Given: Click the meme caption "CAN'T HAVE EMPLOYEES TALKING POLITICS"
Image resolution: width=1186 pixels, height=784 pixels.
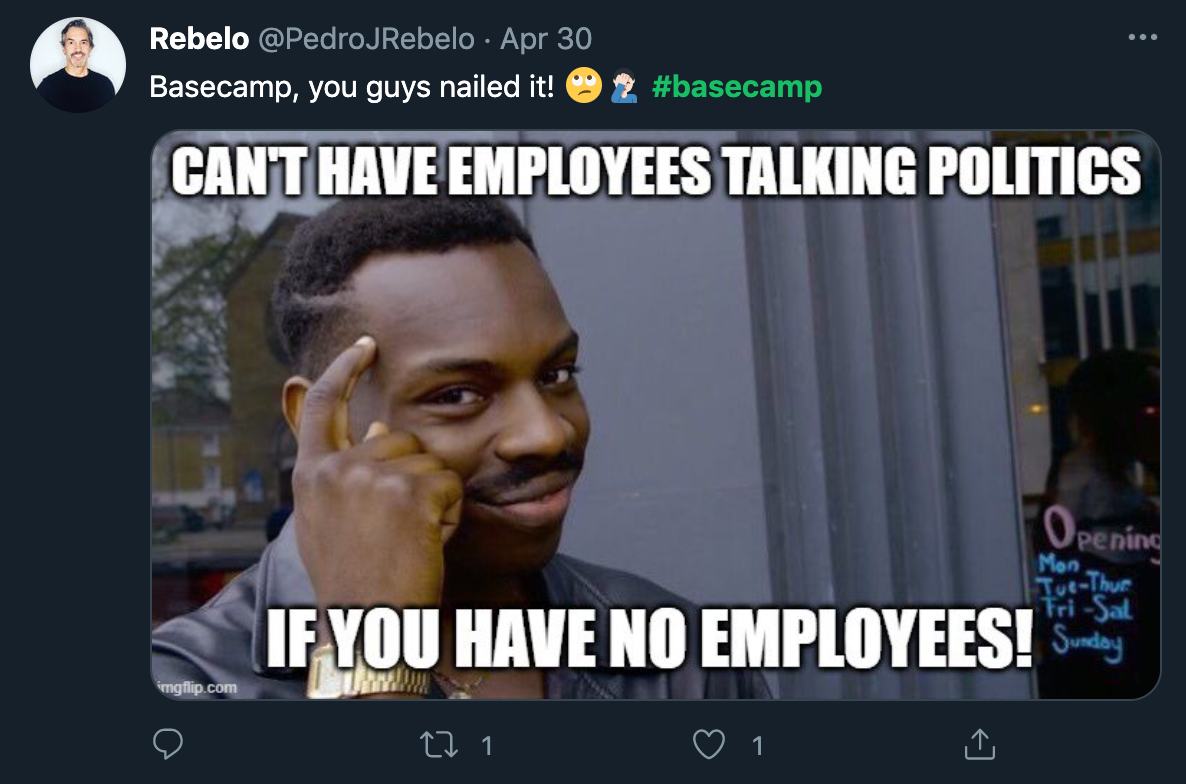Looking at the screenshot, I should tap(656, 171).
